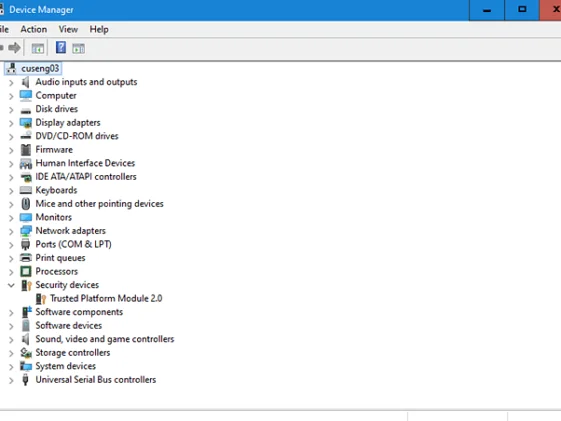The height and width of the screenshot is (421, 561).
Task: Click the Network adapters category icon
Action: [26, 231]
